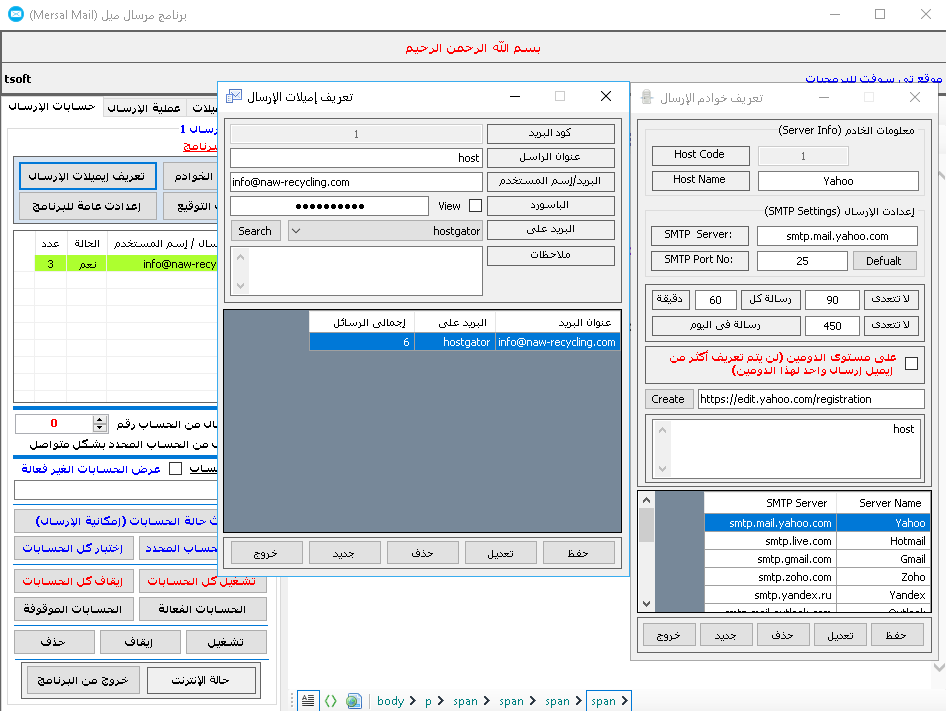Save the email with 'حفظ' in emails dialog

point(578,553)
